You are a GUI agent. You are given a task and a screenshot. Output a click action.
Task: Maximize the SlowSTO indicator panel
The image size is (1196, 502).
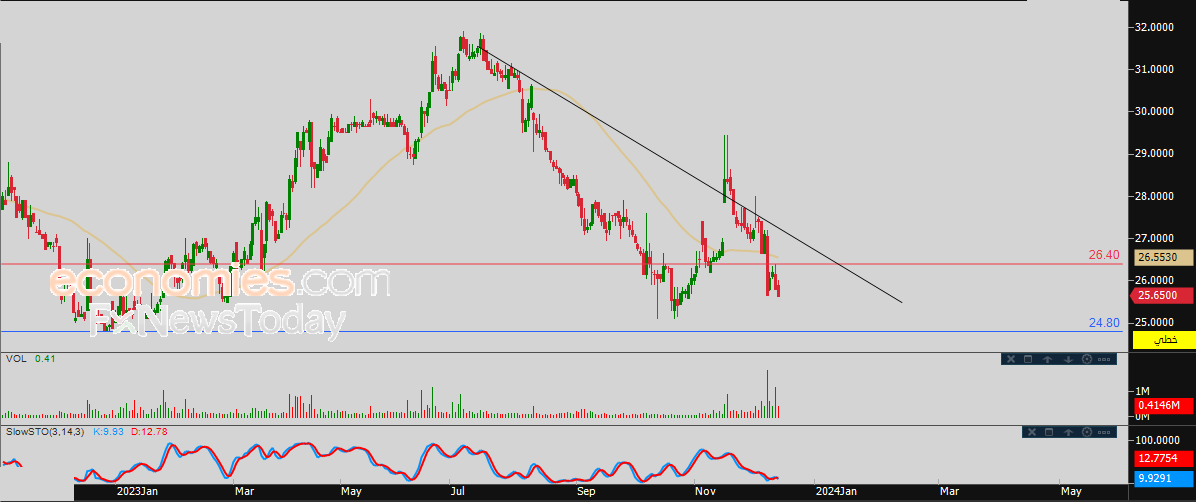pos(1049,432)
